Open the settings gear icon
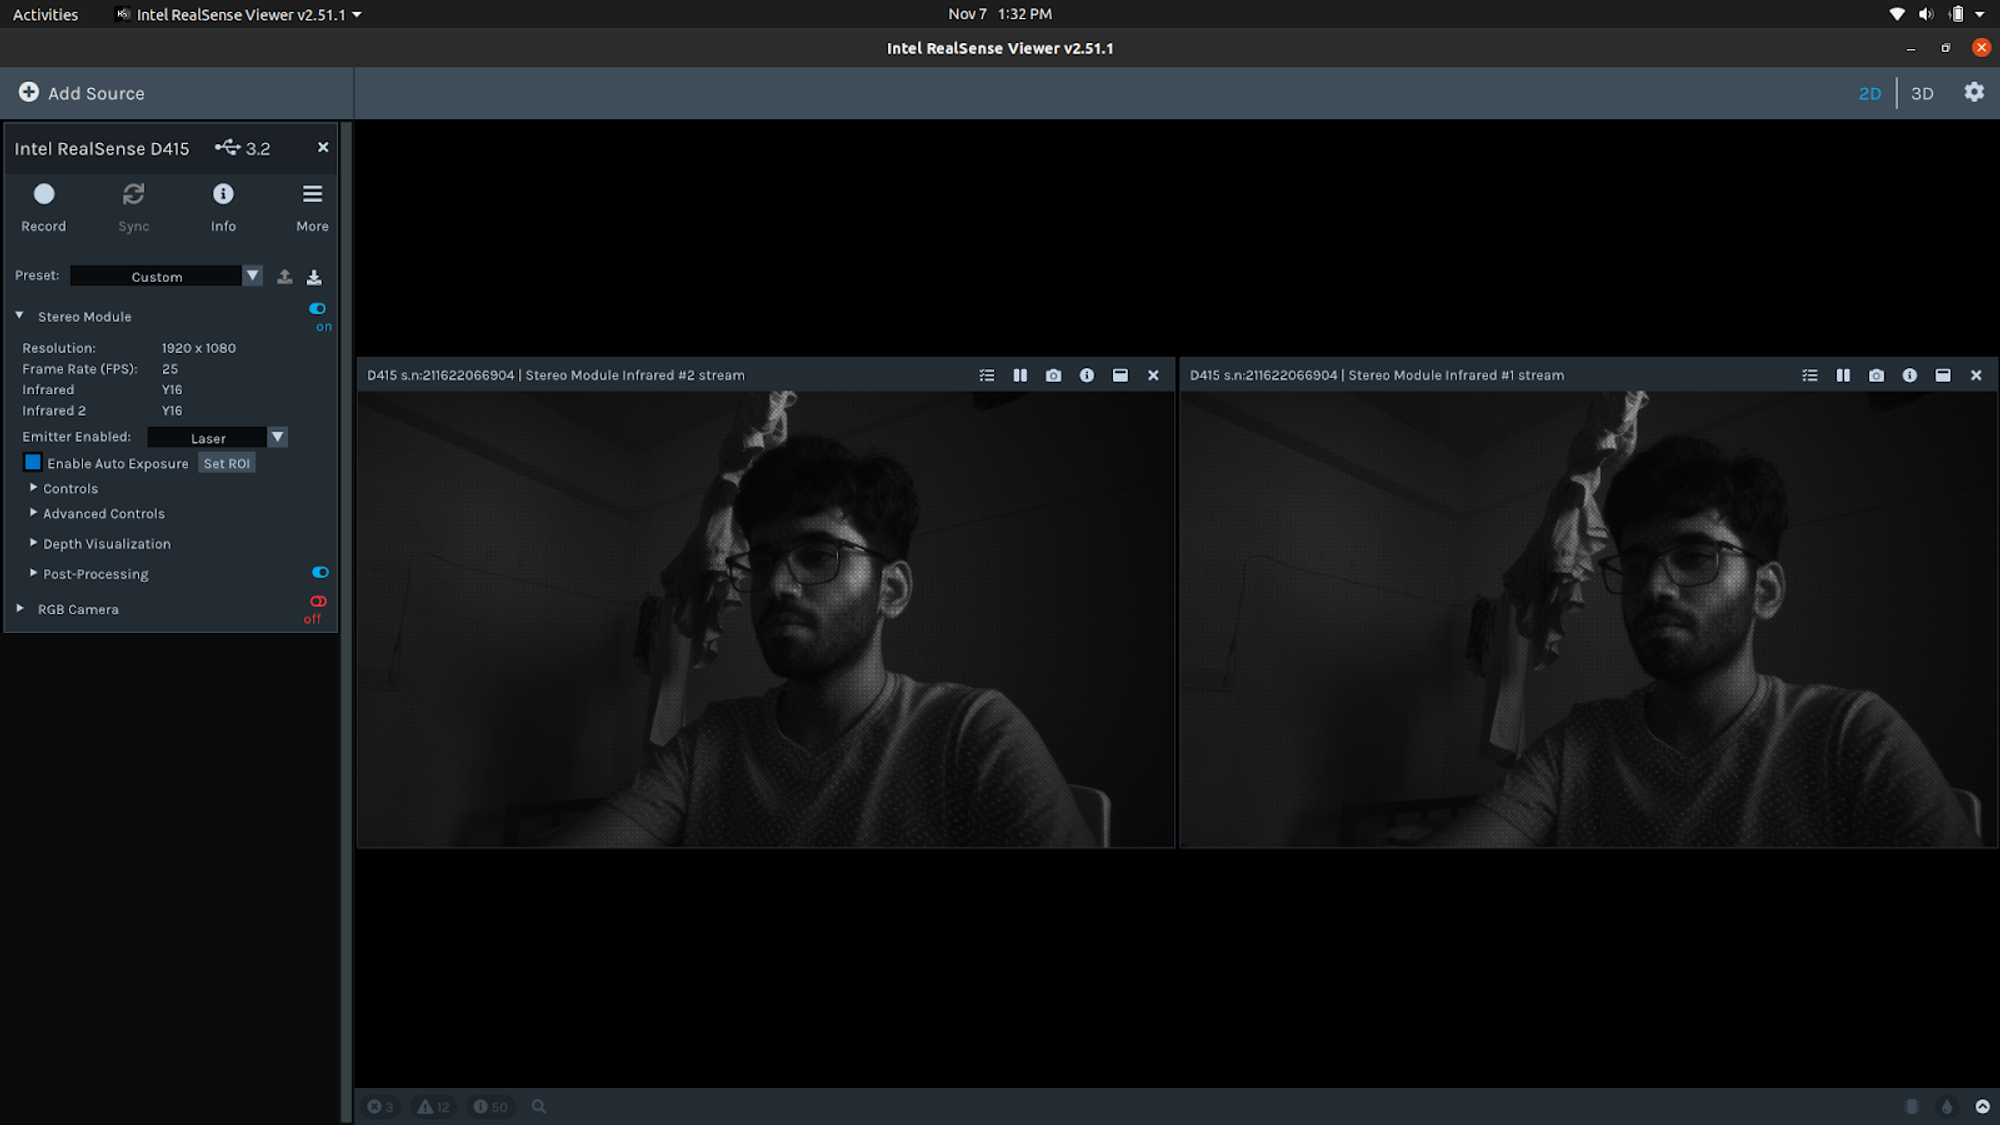Screen dimensions: 2000x1125 [x=1973, y=92]
